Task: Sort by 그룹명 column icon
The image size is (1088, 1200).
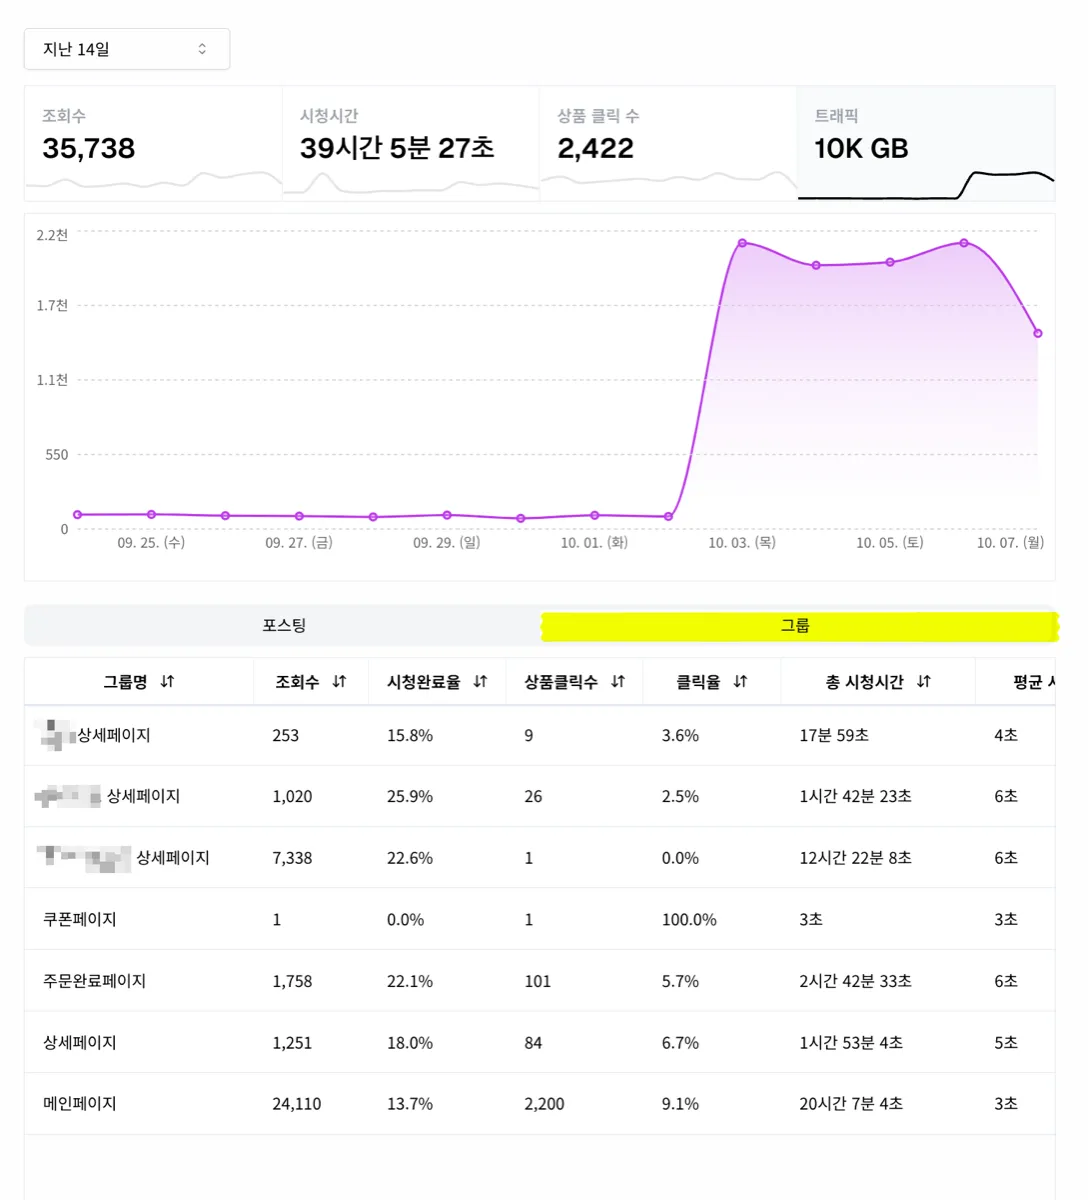Action: pos(167,682)
